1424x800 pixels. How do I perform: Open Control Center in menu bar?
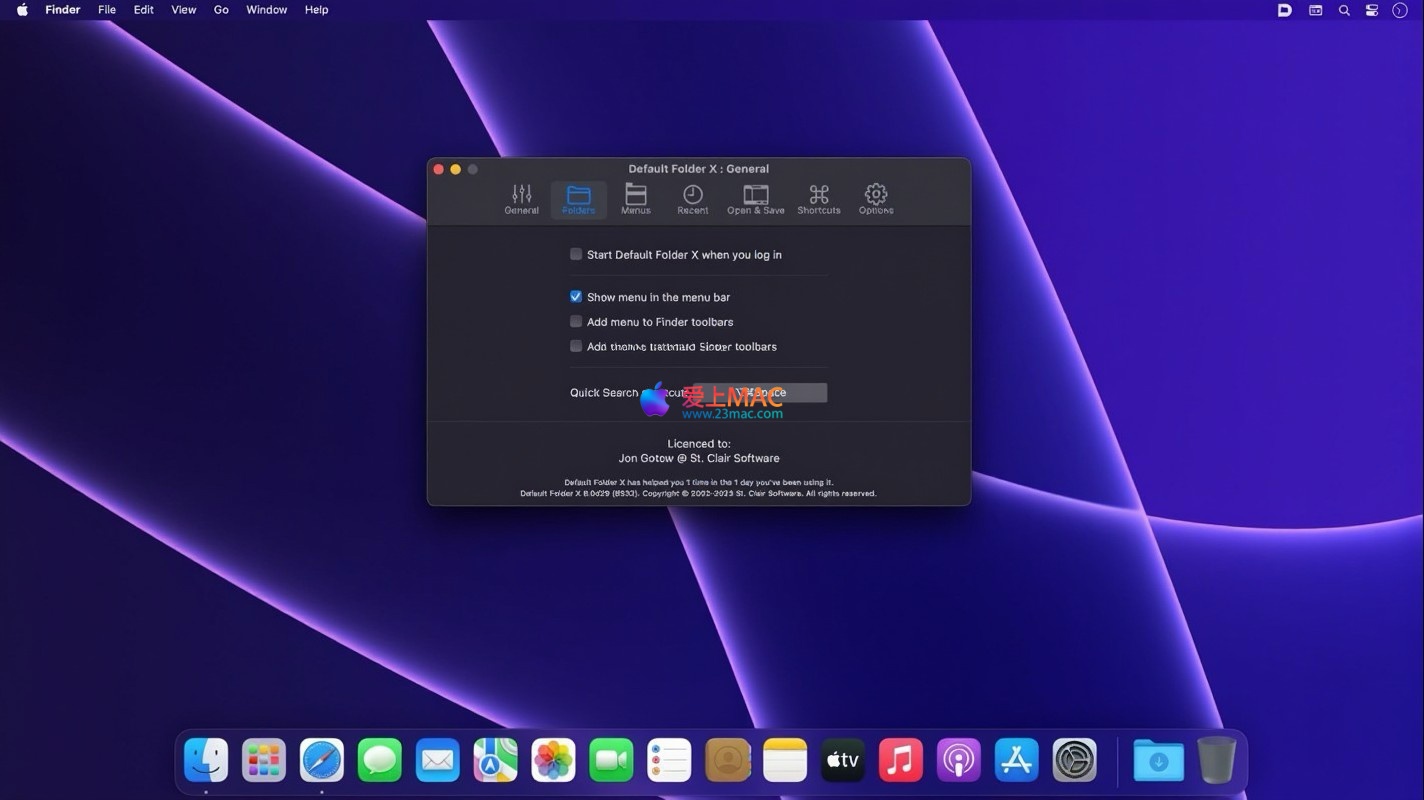coord(1372,10)
